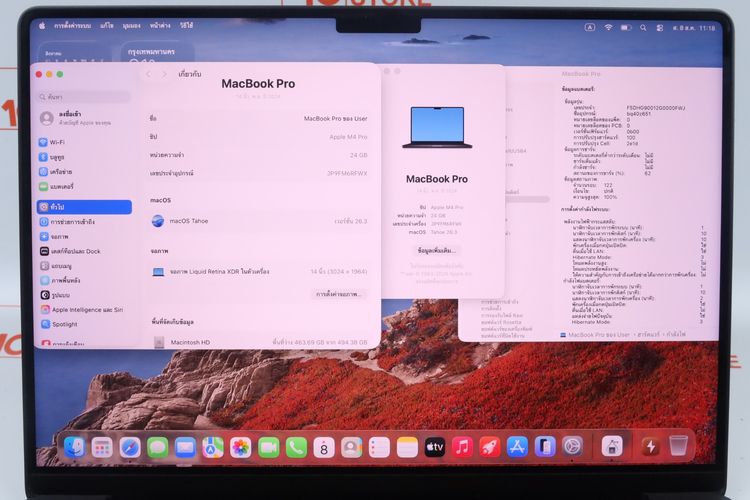Open the Trash in the Dock
The height and width of the screenshot is (500, 750).
(x=678, y=446)
